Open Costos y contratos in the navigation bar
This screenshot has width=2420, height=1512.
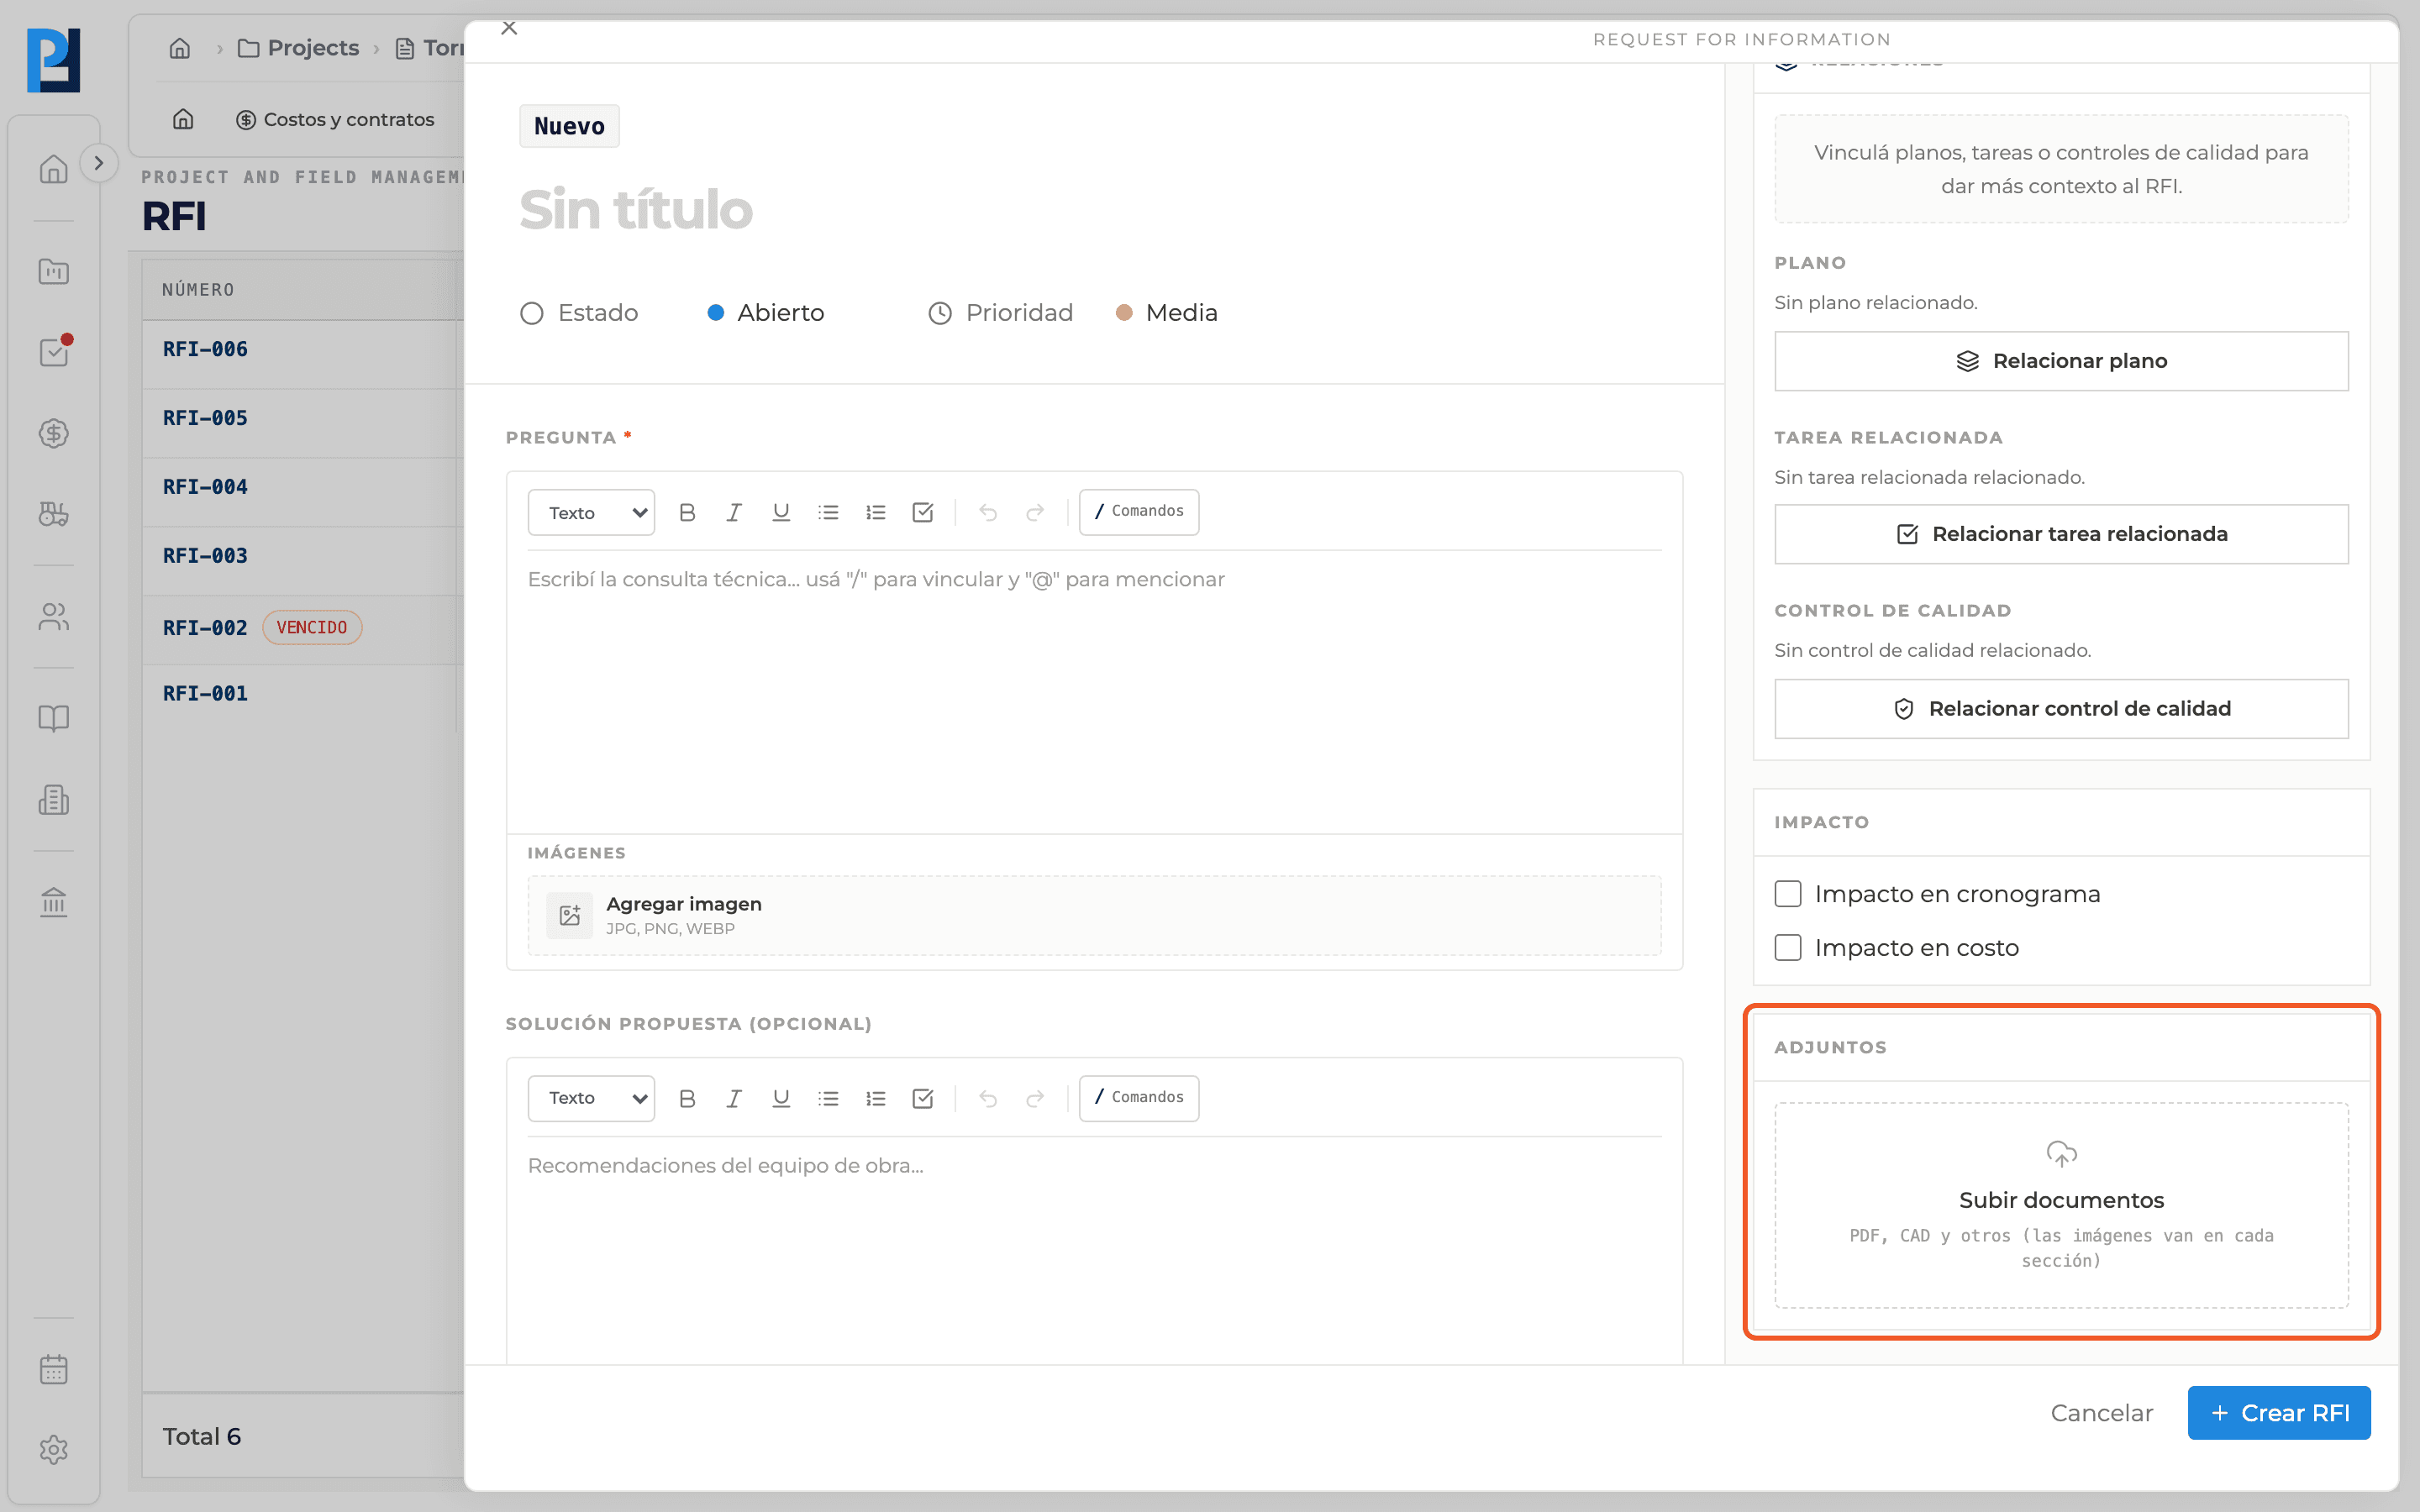point(335,119)
